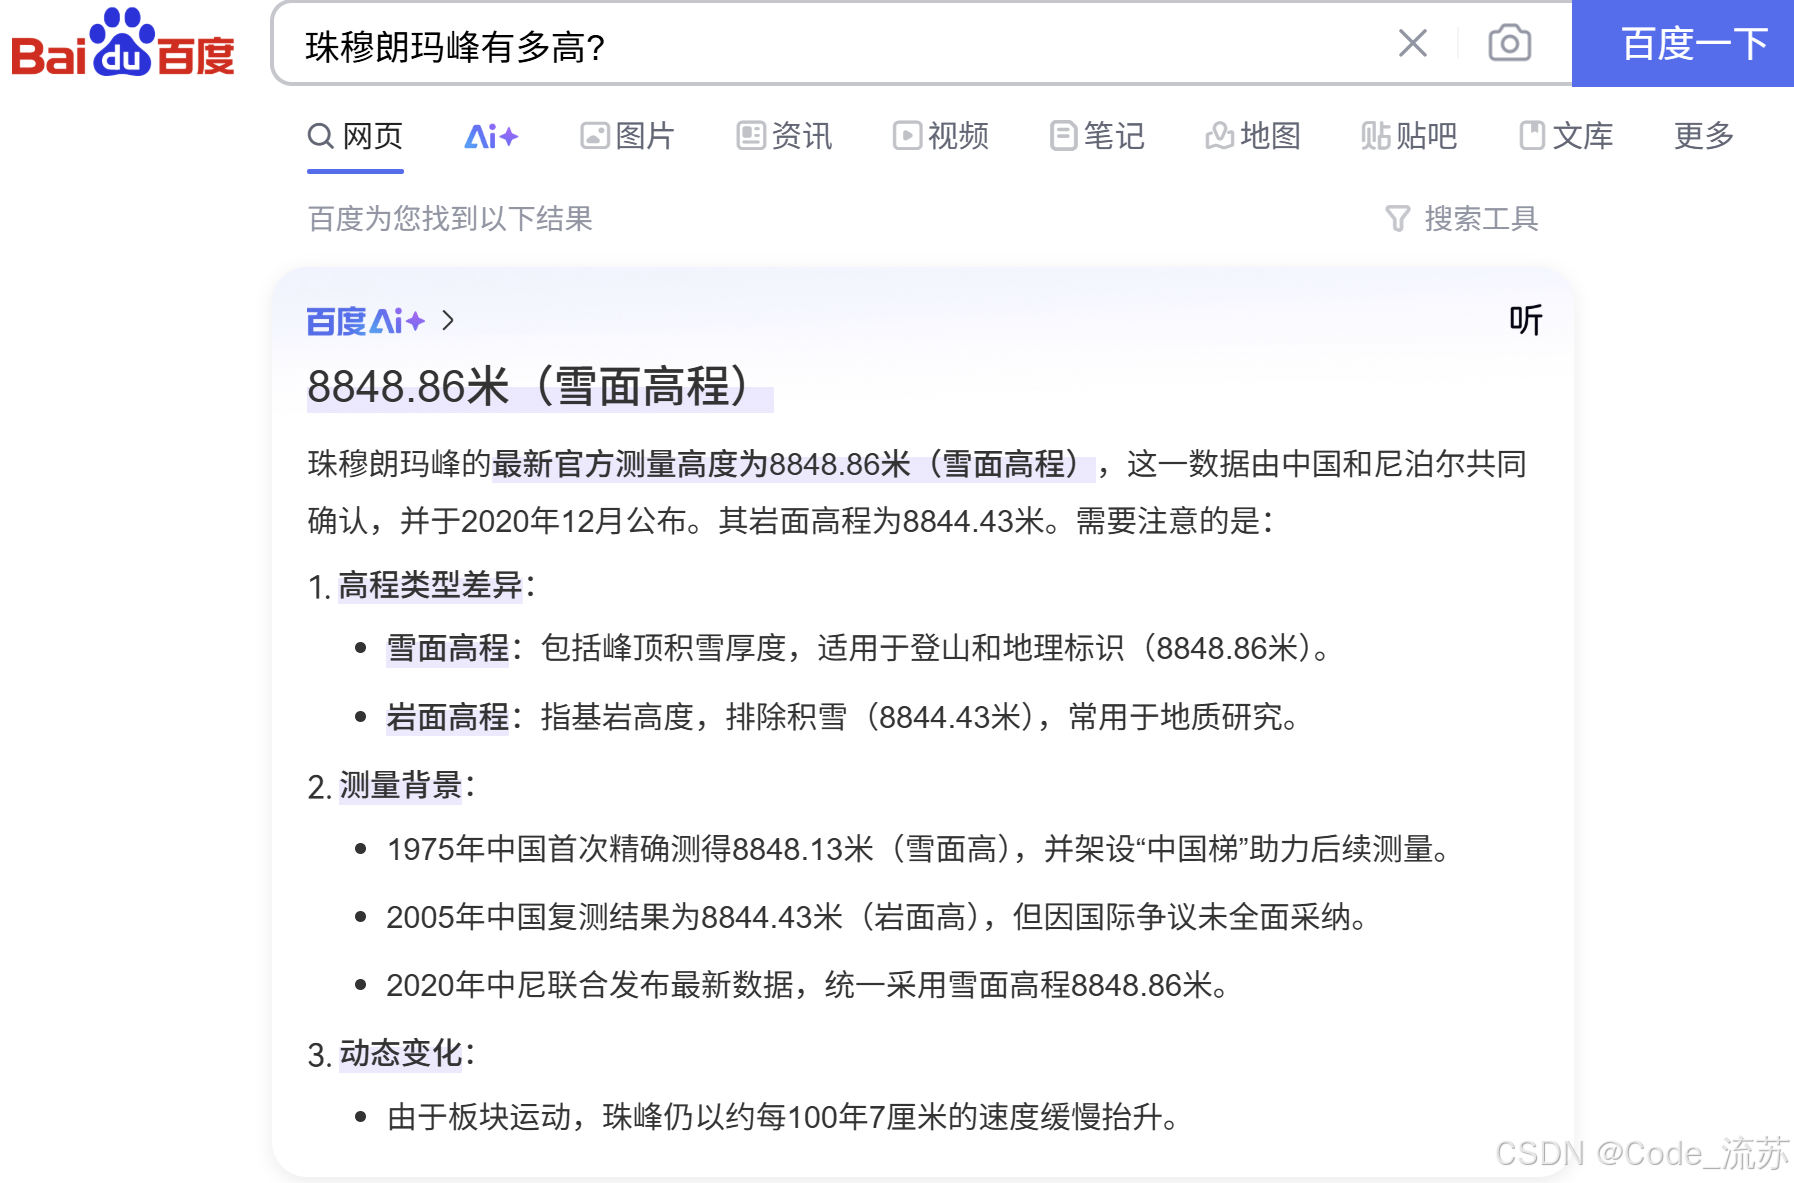Image resolution: width=1794 pixels, height=1183 pixels.
Task: Click the picture icon beside 图片
Action: coord(595,136)
